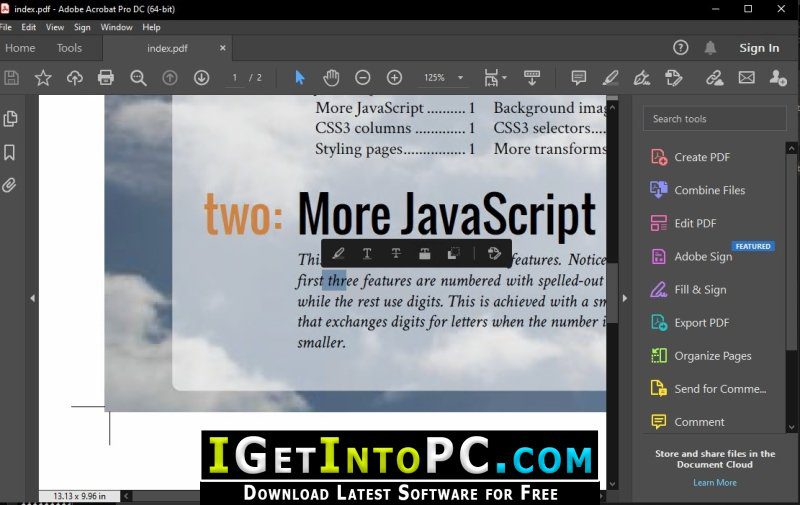The image size is (800, 505).
Task: Open the Attachments paperclip panel
Action: point(9,185)
